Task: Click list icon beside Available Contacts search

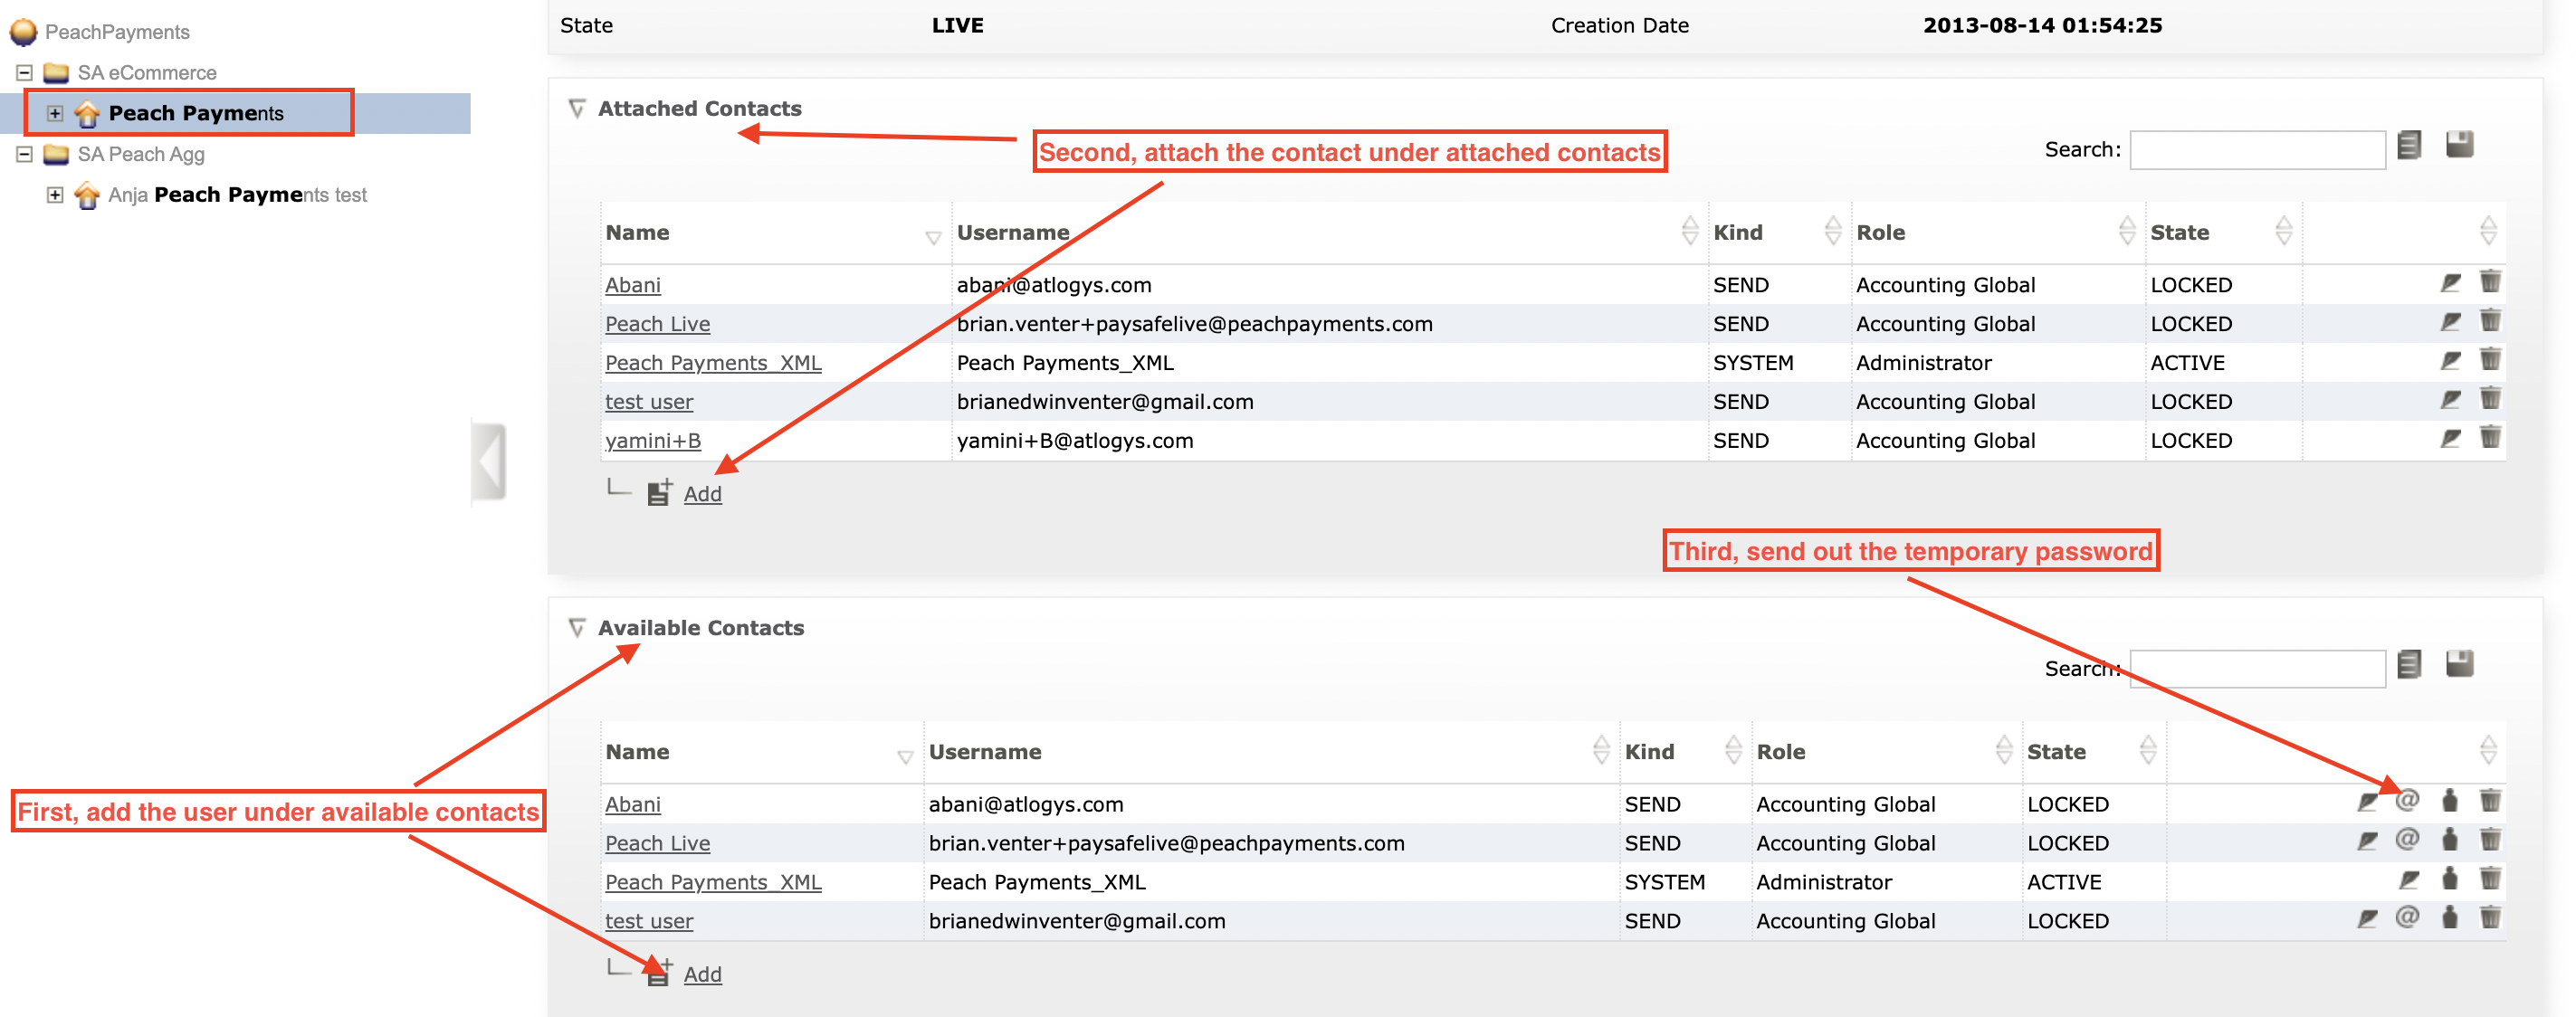Action: (2409, 665)
